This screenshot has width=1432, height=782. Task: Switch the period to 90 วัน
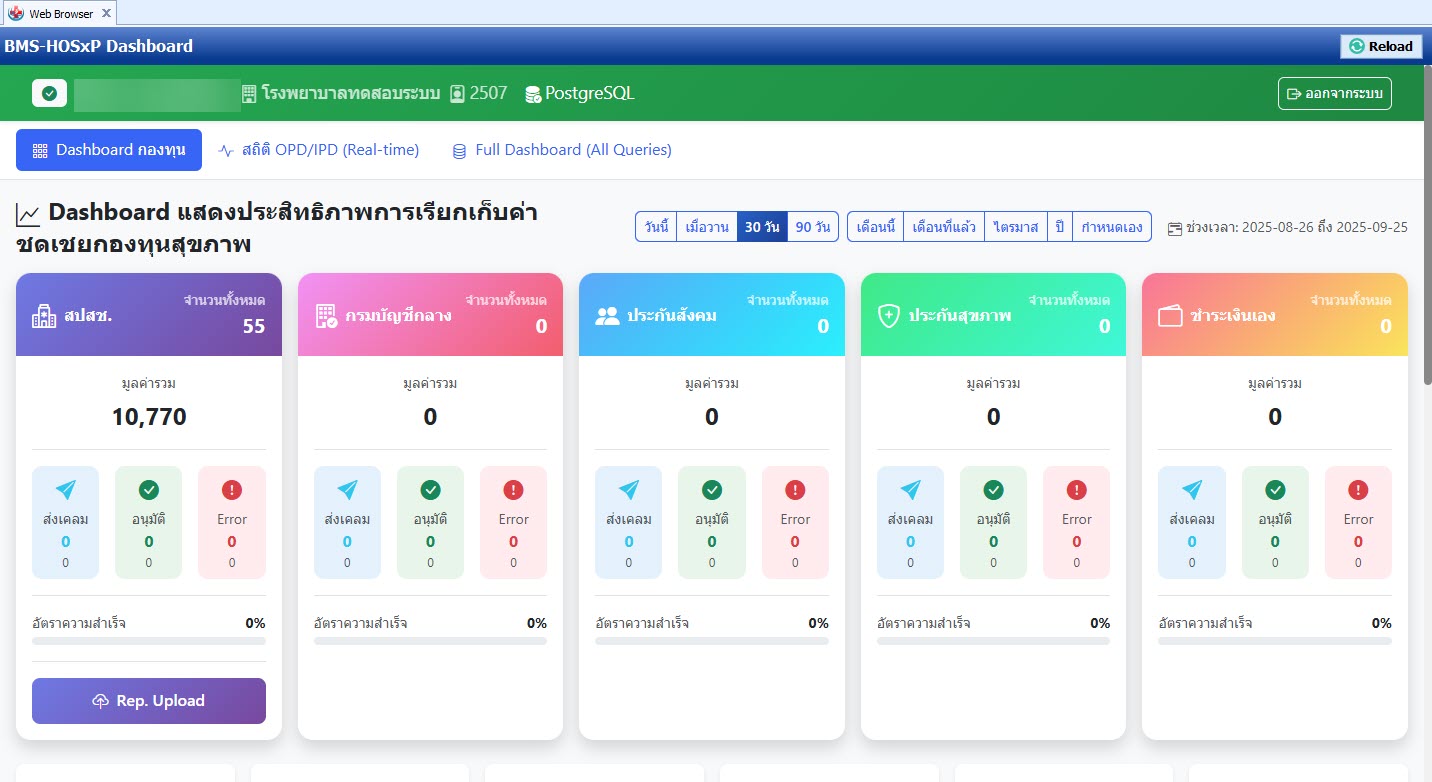812,226
